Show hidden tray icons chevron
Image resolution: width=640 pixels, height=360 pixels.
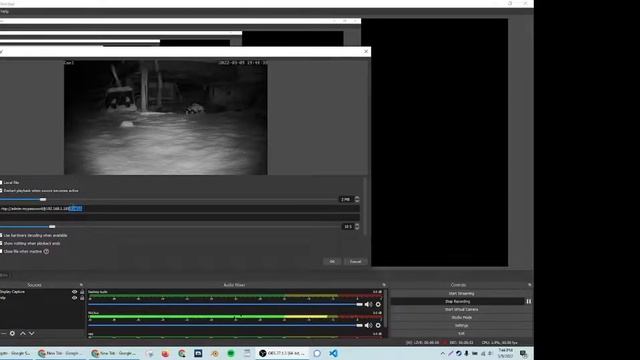pyautogui.click(x=442, y=353)
